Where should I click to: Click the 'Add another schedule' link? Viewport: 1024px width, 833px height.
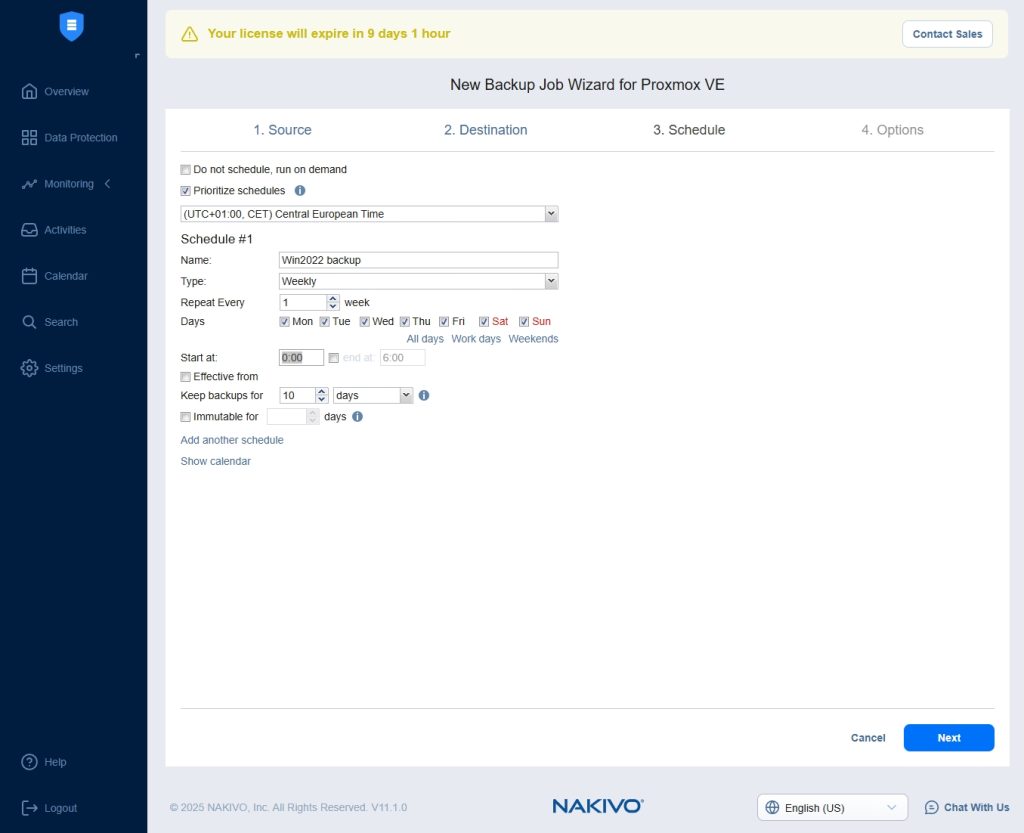[x=232, y=440]
